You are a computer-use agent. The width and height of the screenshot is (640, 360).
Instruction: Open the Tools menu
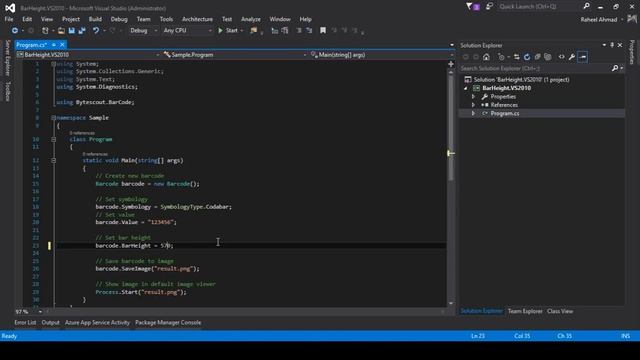pyautogui.click(x=166, y=19)
